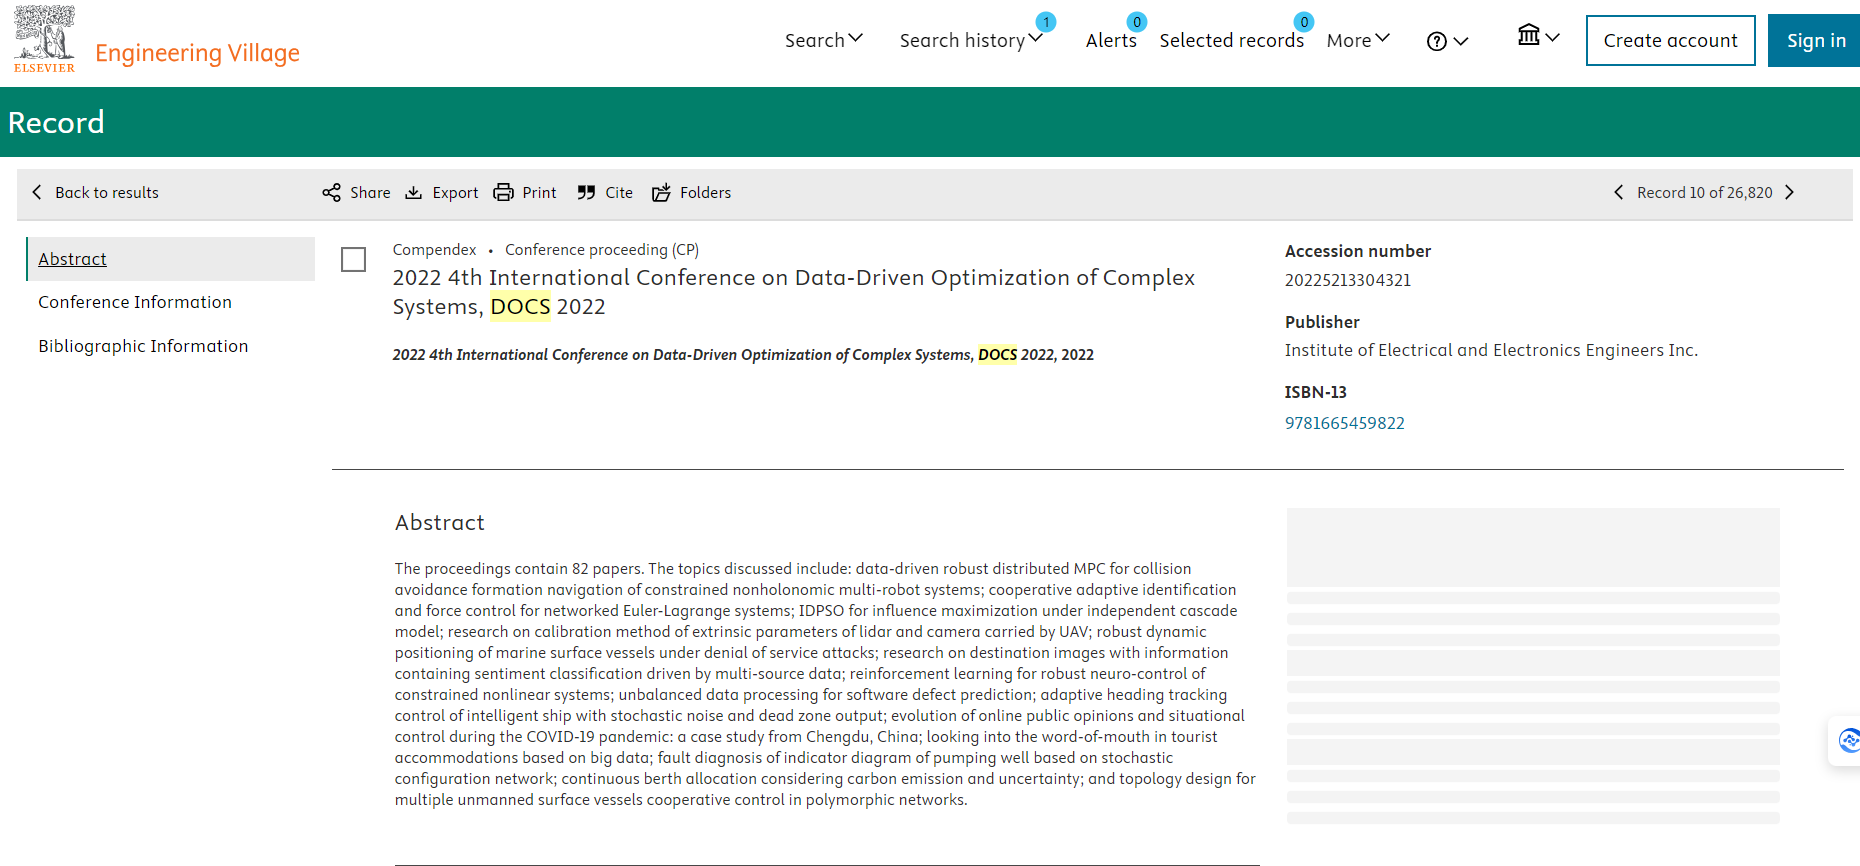1860x866 pixels.
Task: Open Folders via the folder icon
Action: tap(661, 192)
